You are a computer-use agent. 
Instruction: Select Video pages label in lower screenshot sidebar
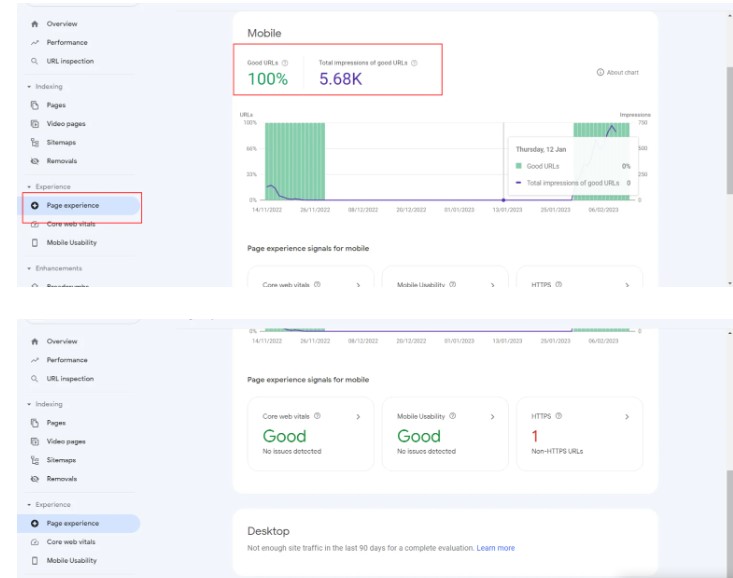[x=66, y=441]
